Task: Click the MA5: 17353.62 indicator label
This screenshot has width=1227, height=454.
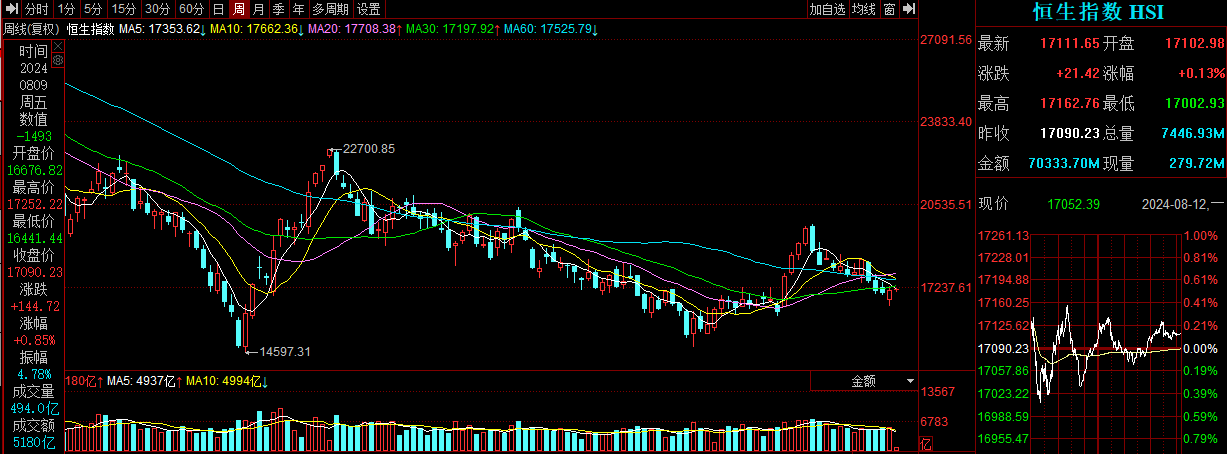Action: point(162,29)
